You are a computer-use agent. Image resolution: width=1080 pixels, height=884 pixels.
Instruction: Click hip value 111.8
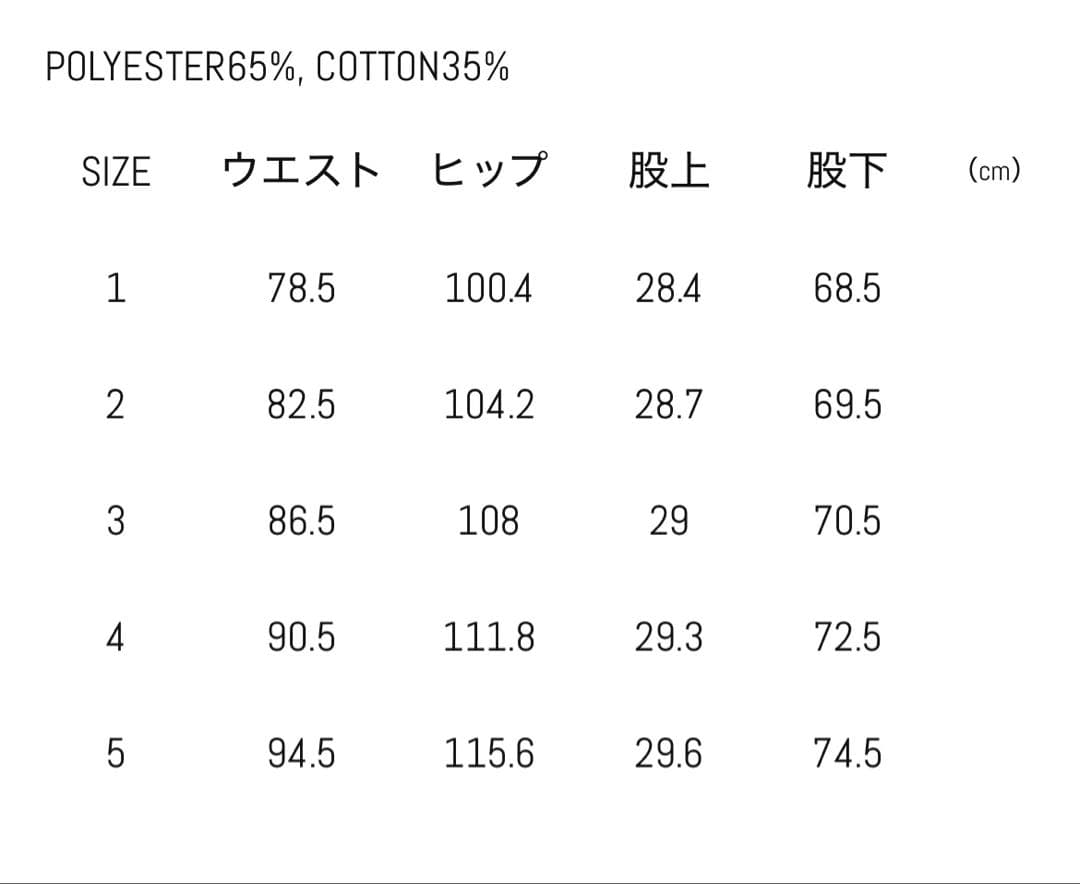point(489,637)
